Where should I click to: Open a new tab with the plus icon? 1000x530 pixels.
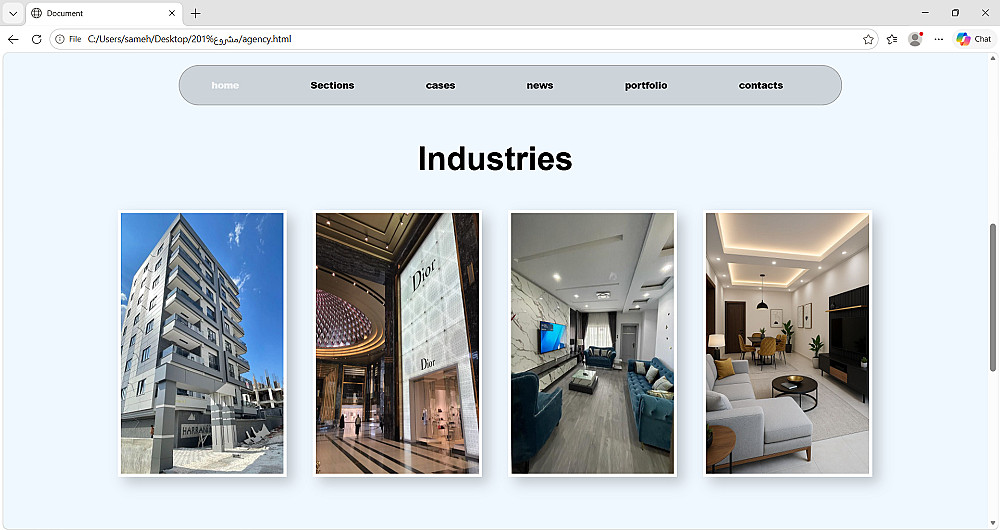(196, 13)
